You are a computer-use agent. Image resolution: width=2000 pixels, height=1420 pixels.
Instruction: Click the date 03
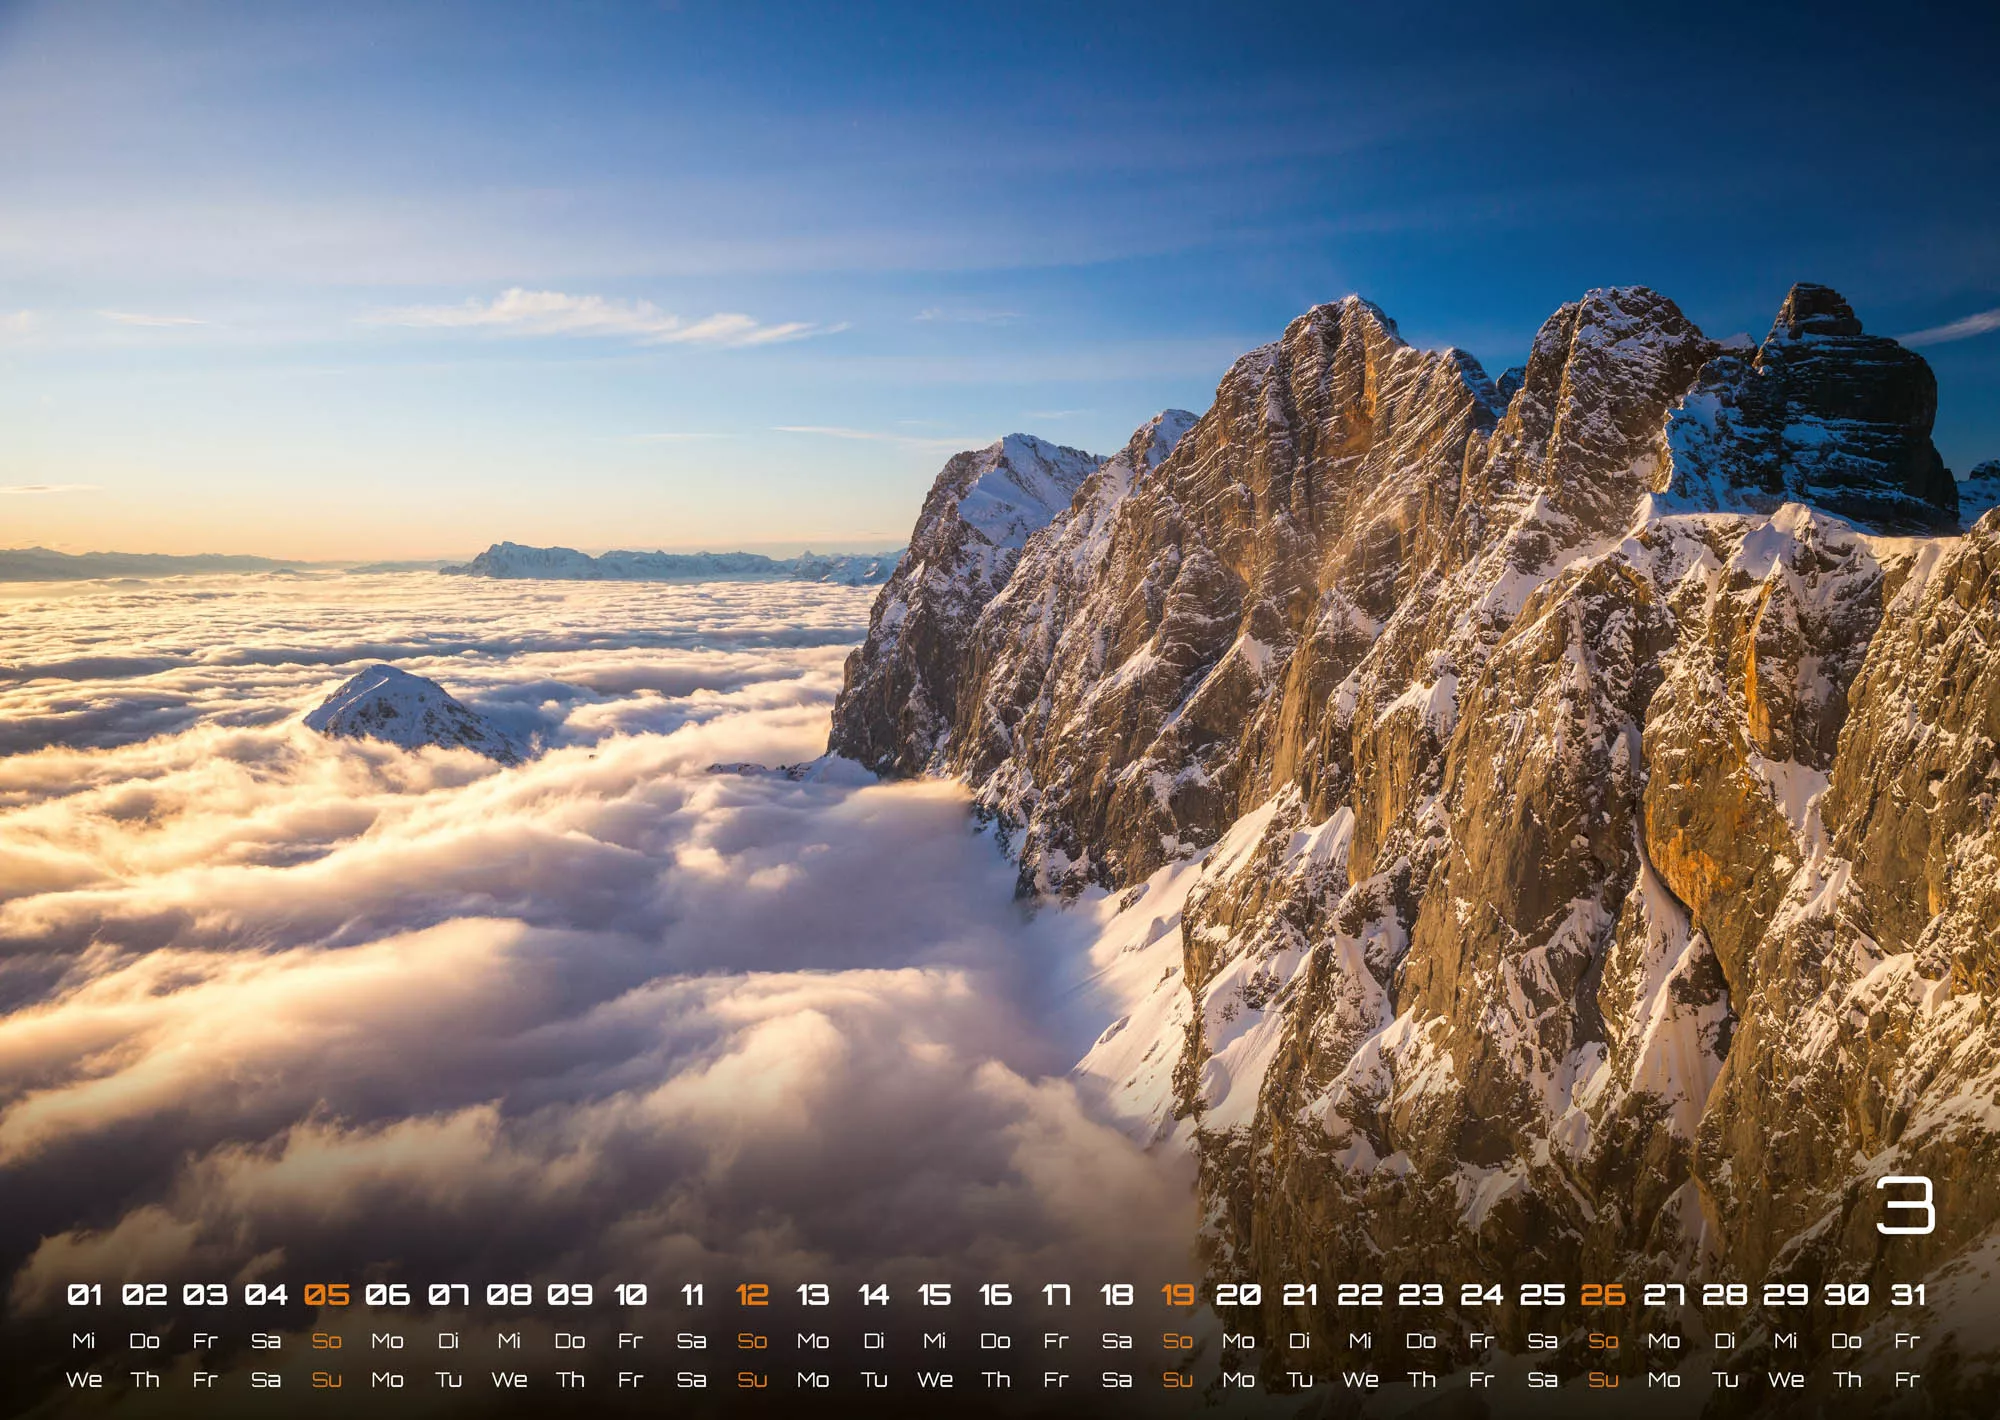[x=206, y=1295]
